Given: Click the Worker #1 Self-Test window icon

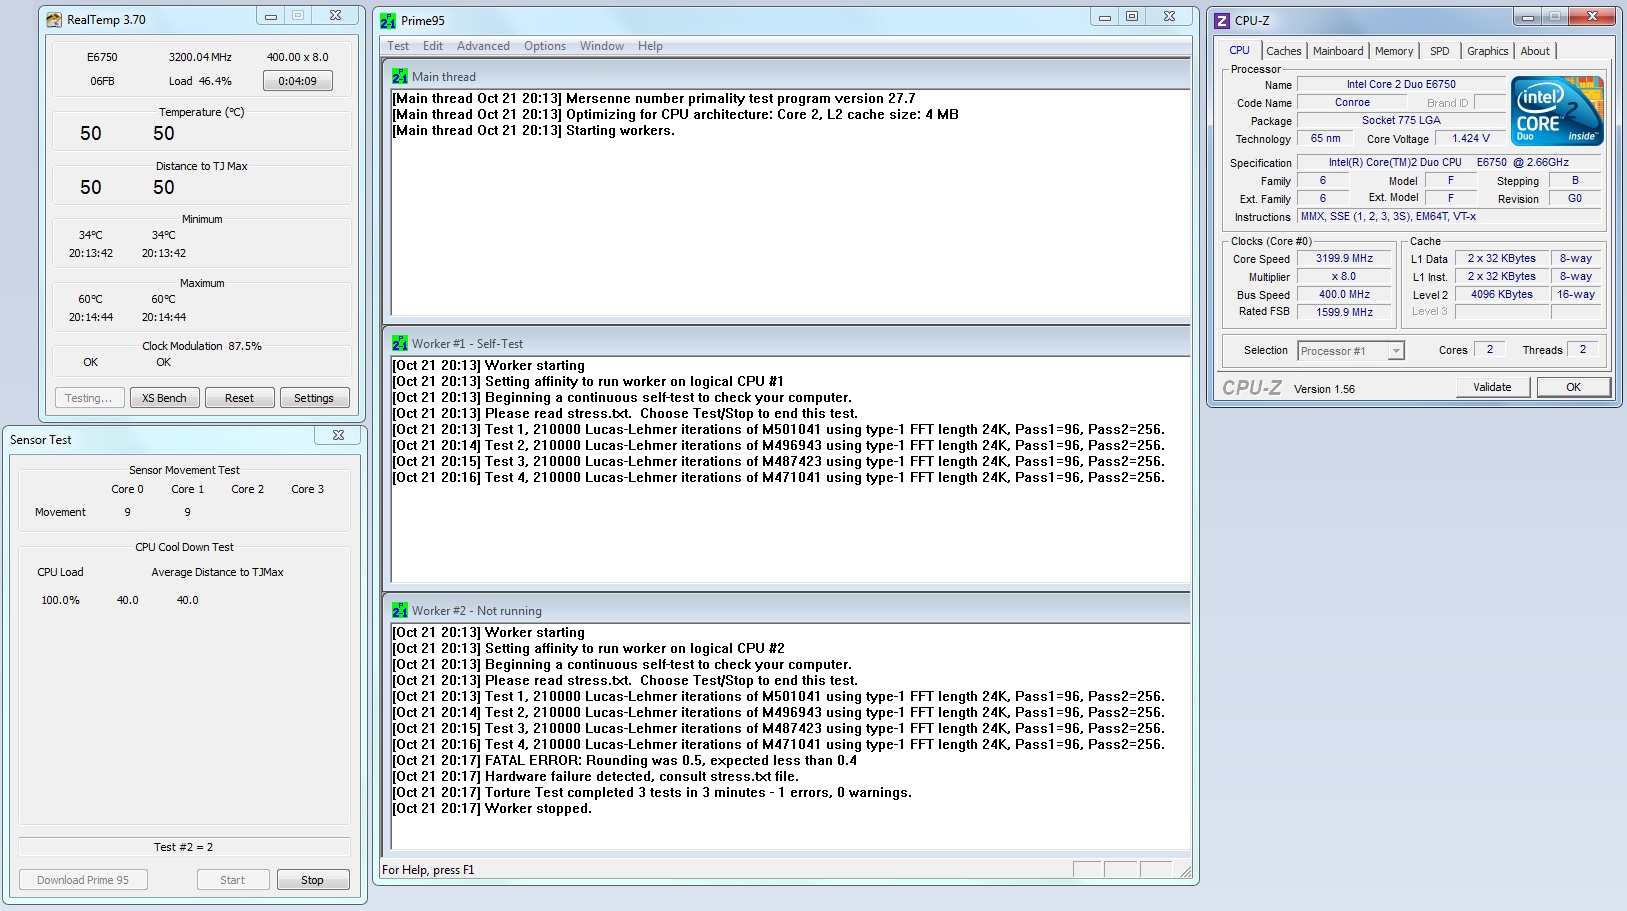Looking at the screenshot, I should [400, 343].
